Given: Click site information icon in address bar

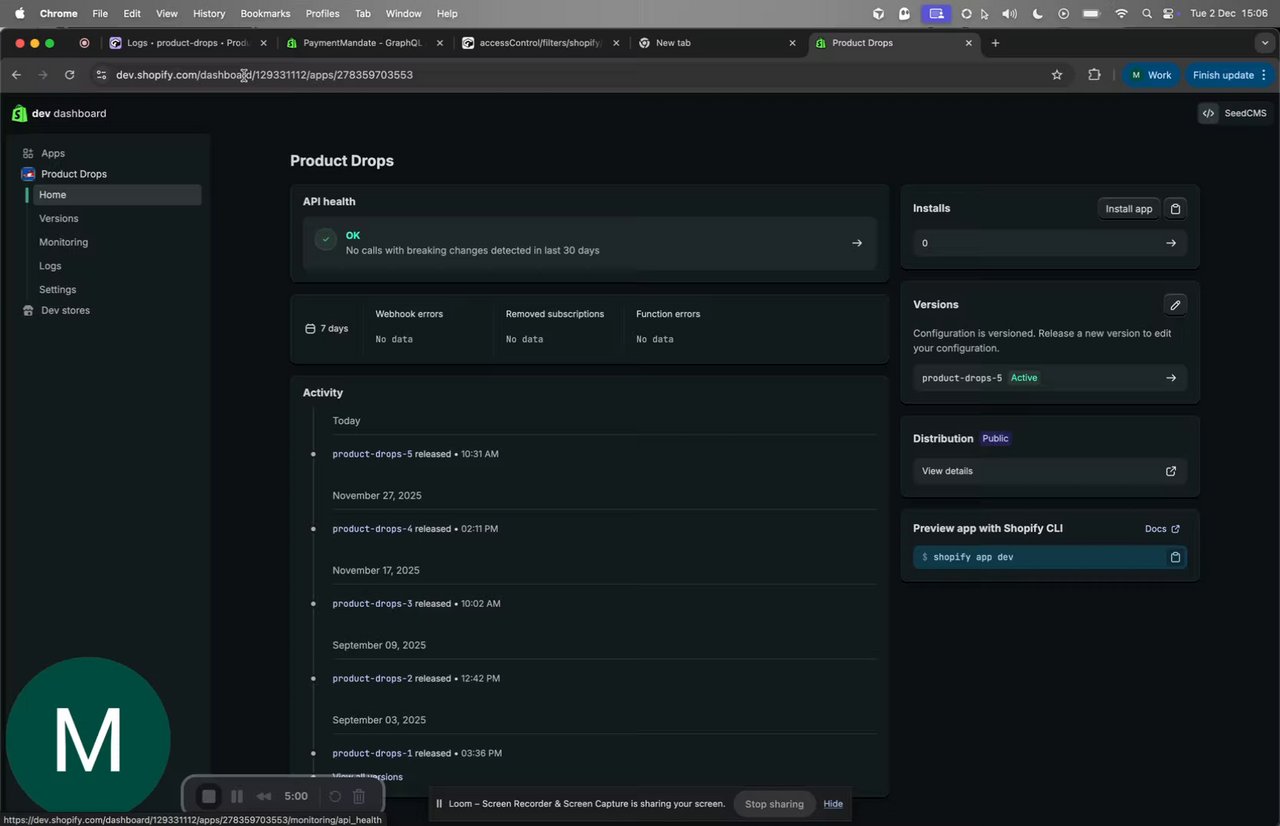Looking at the screenshot, I should (x=100, y=75).
